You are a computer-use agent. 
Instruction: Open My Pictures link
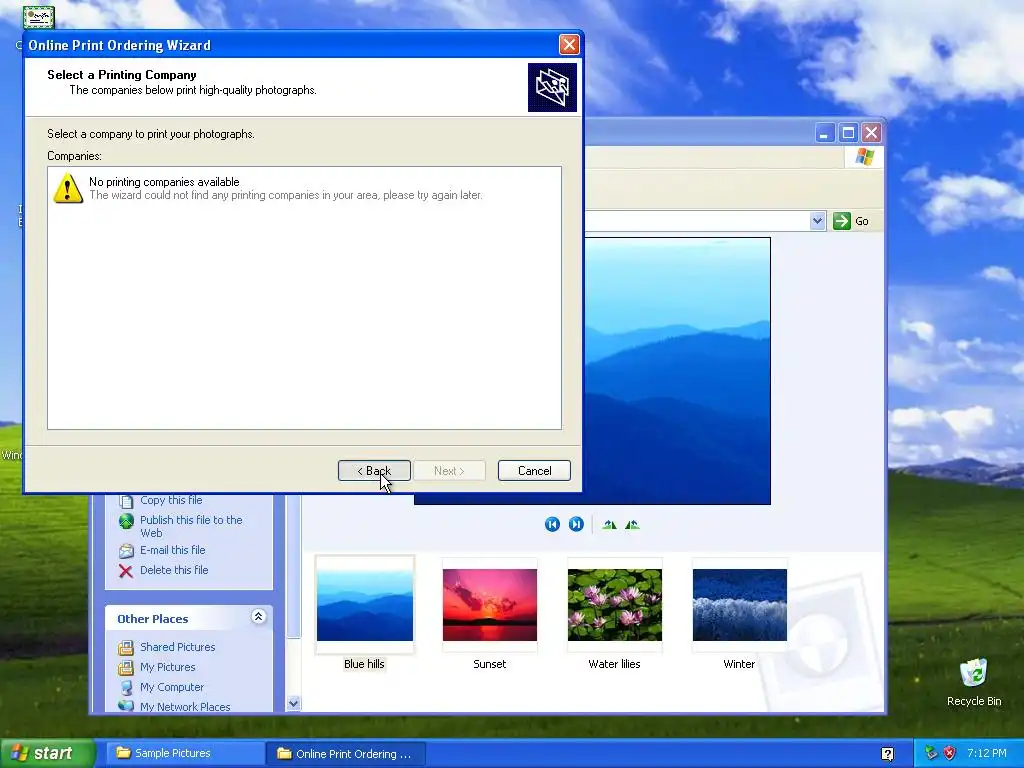coord(167,667)
